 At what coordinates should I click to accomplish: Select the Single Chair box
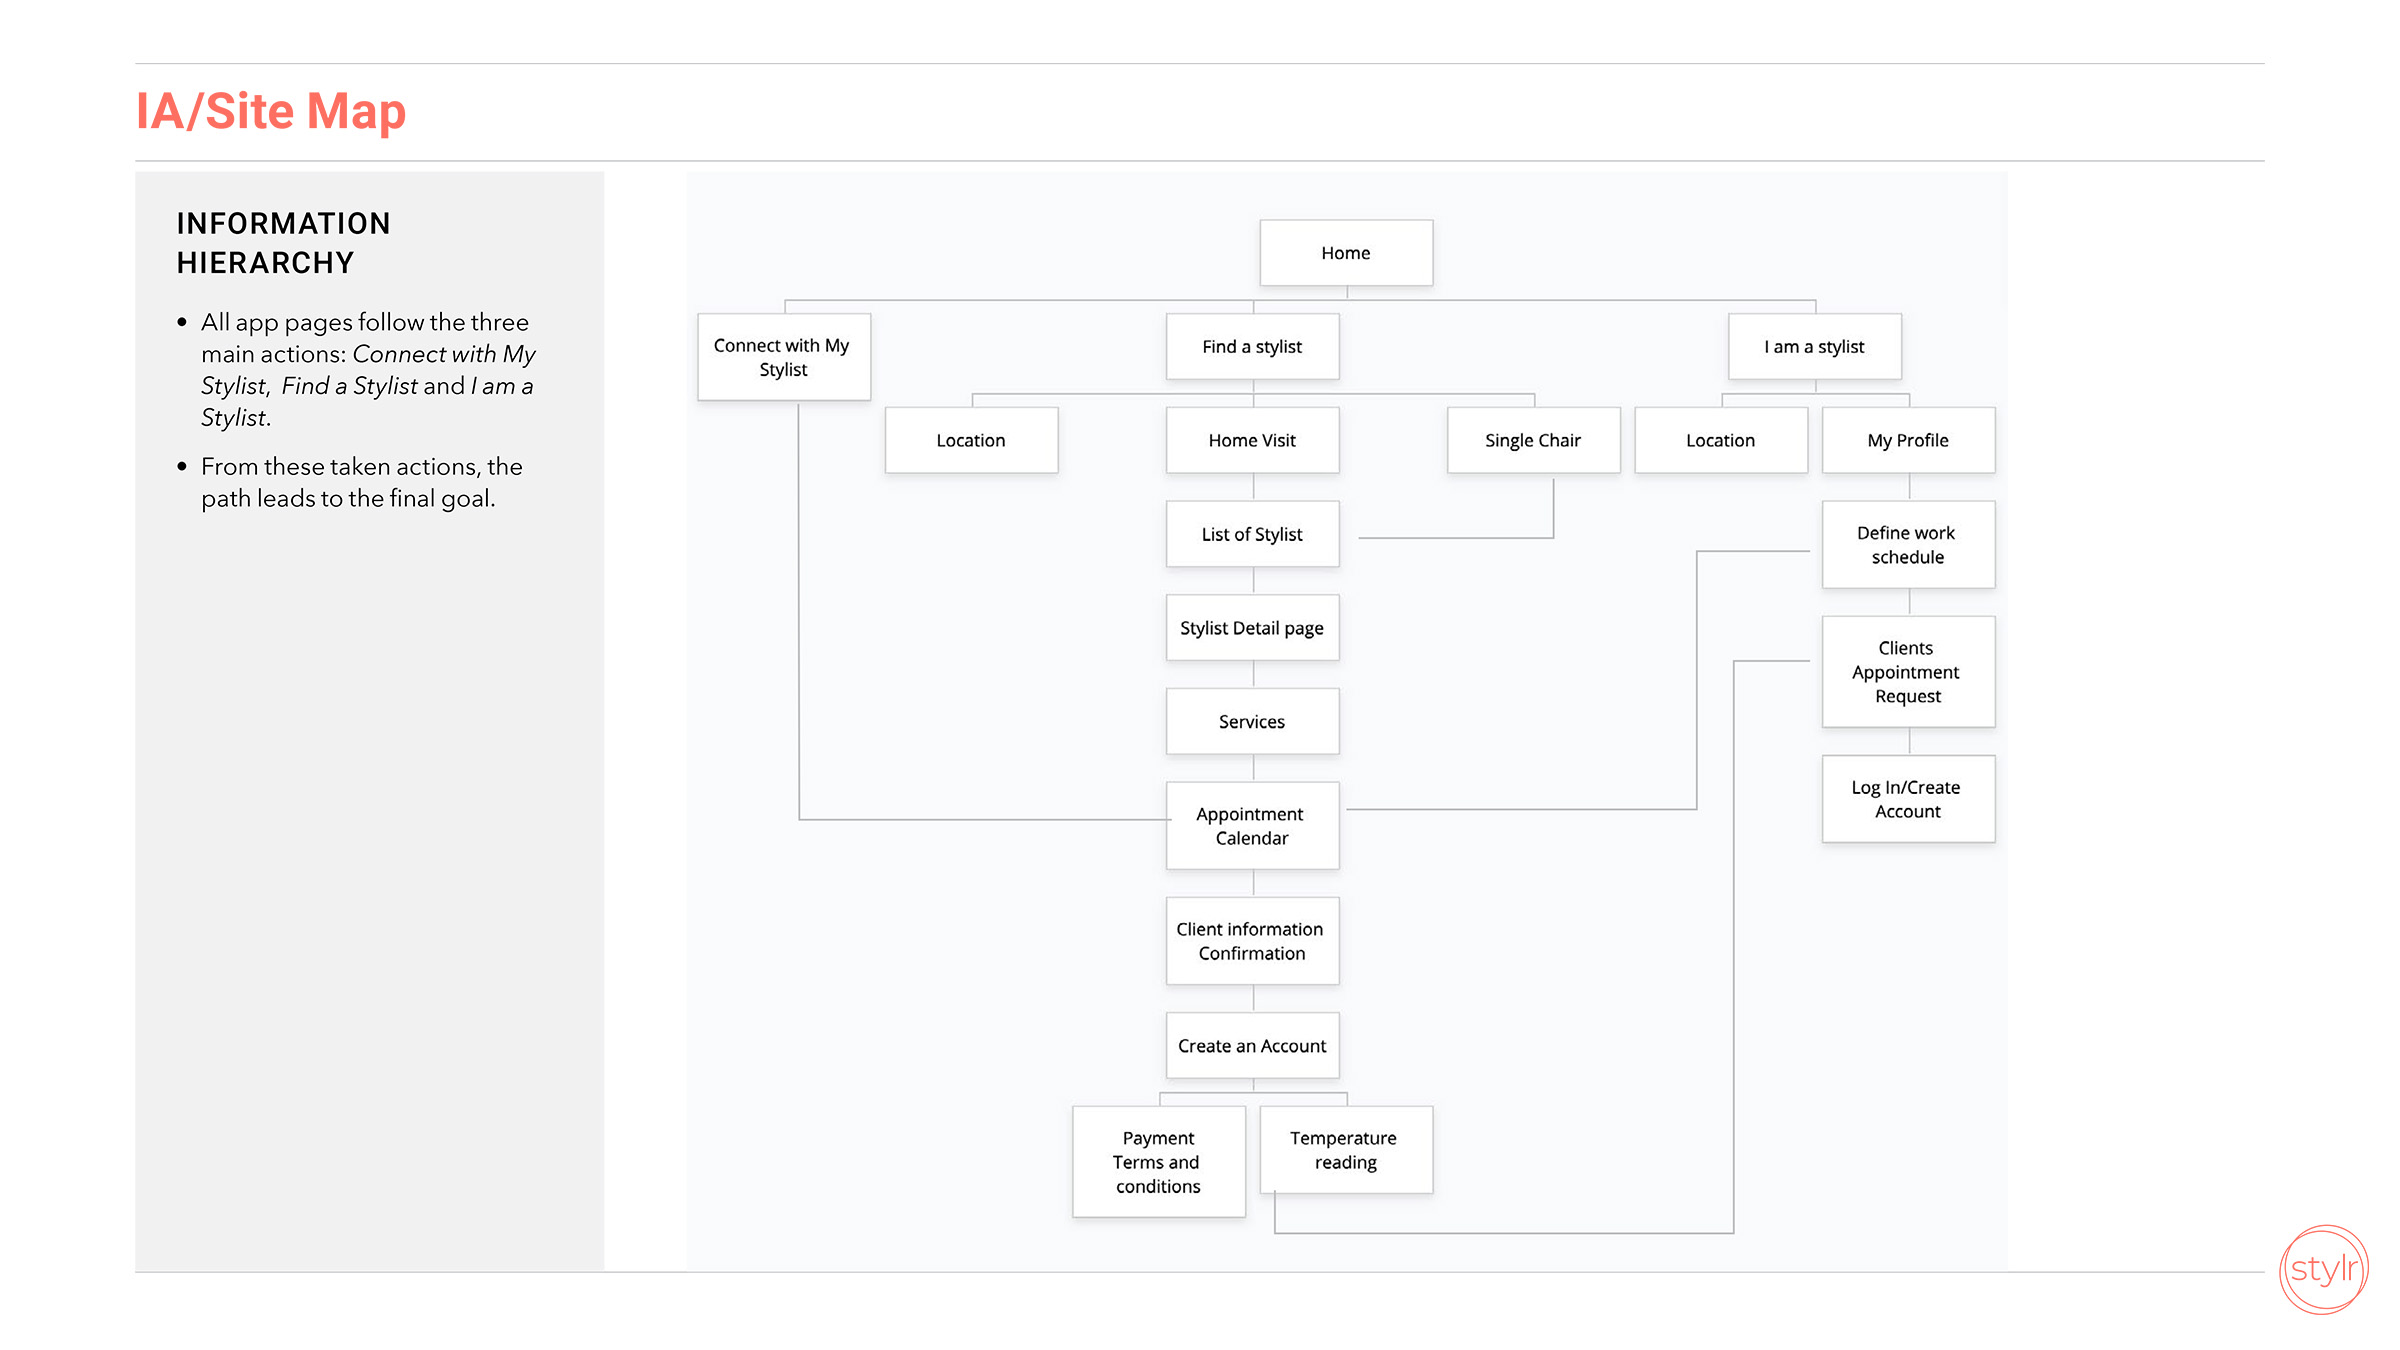coord(1533,440)
